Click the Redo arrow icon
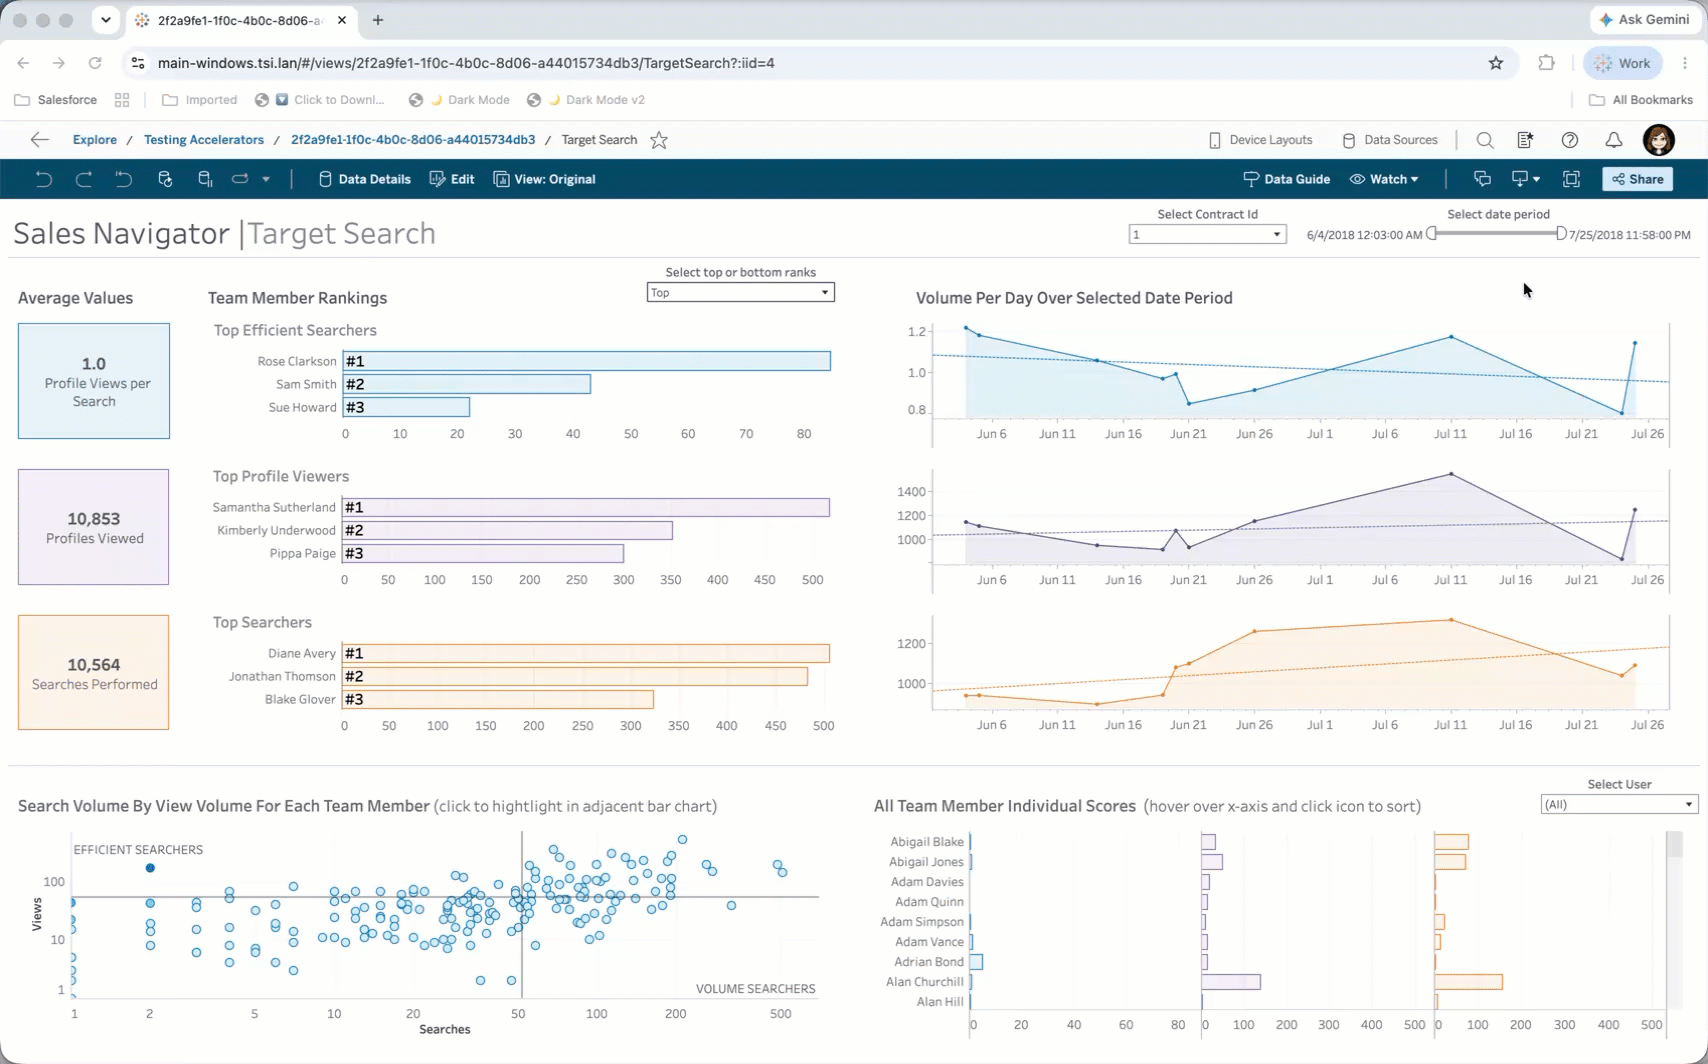 tap(84, 179)
